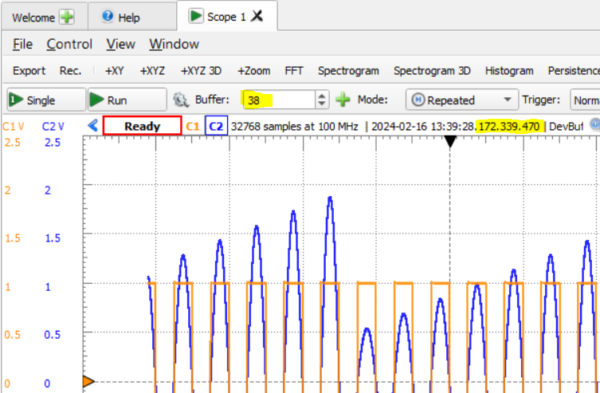Toggle channel C1 orange indicator
This screenshot has height=393, width=600.
click(192, 126)
